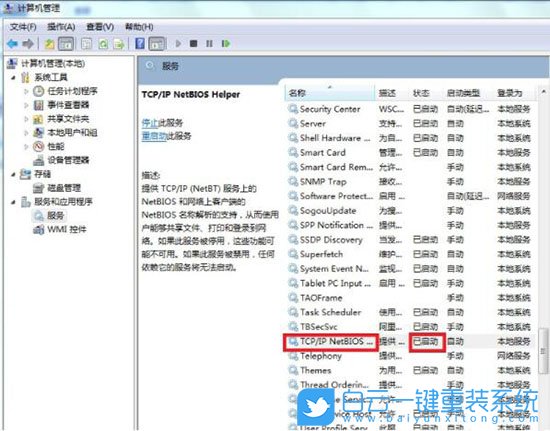Click the Forward arrow in the toolbar
Screen dimensions: 550x431
tap(28, 44)
